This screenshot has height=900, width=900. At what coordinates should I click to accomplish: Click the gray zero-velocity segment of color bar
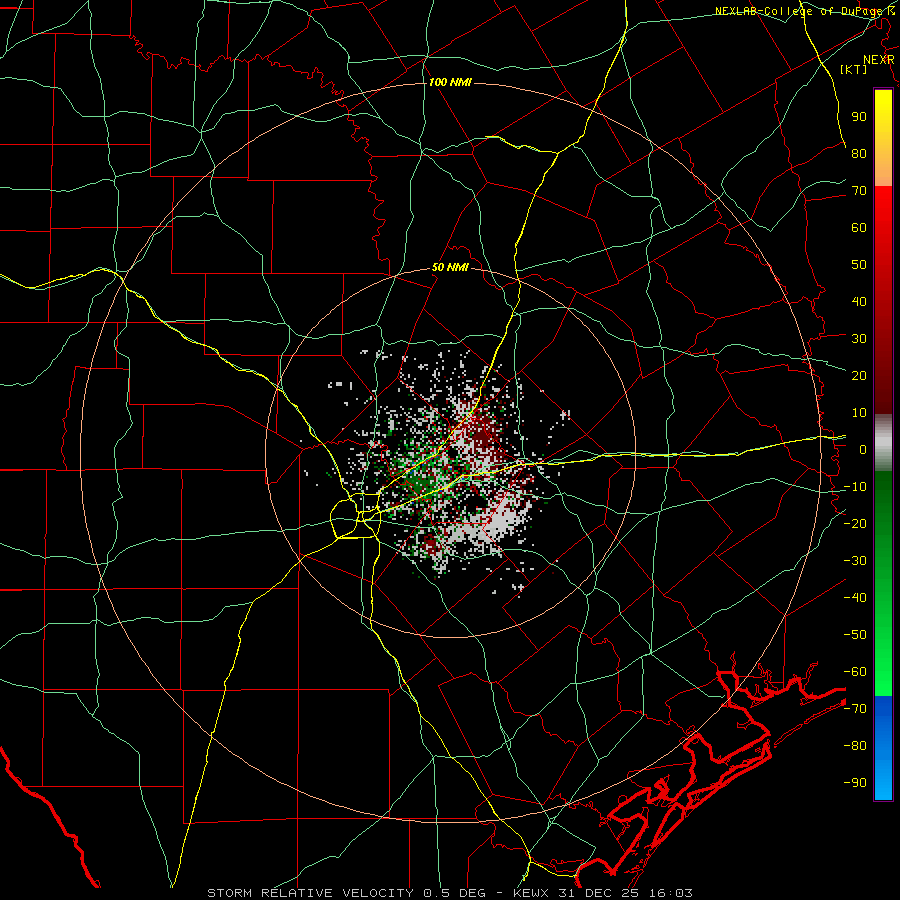pos(883,442)
